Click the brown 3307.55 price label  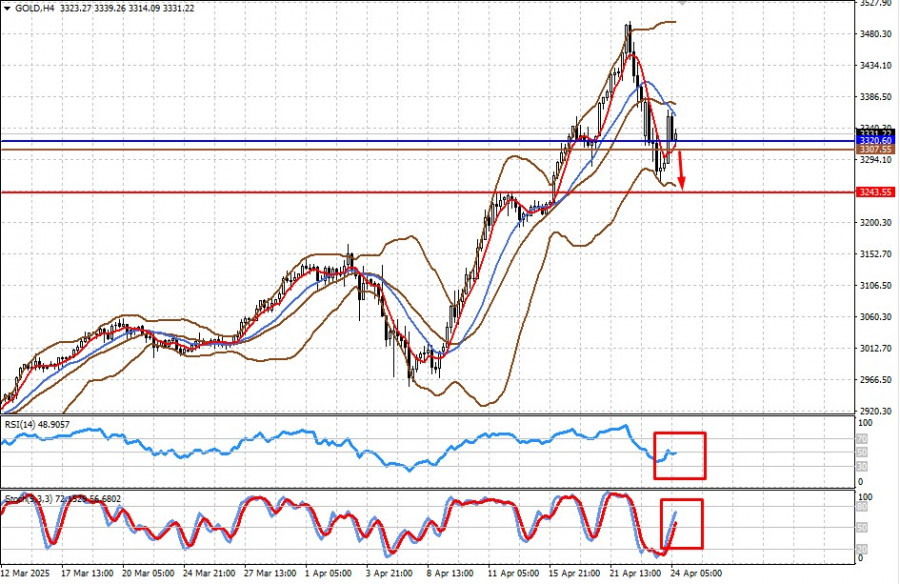pyautogui.click(x=875, y=150)
